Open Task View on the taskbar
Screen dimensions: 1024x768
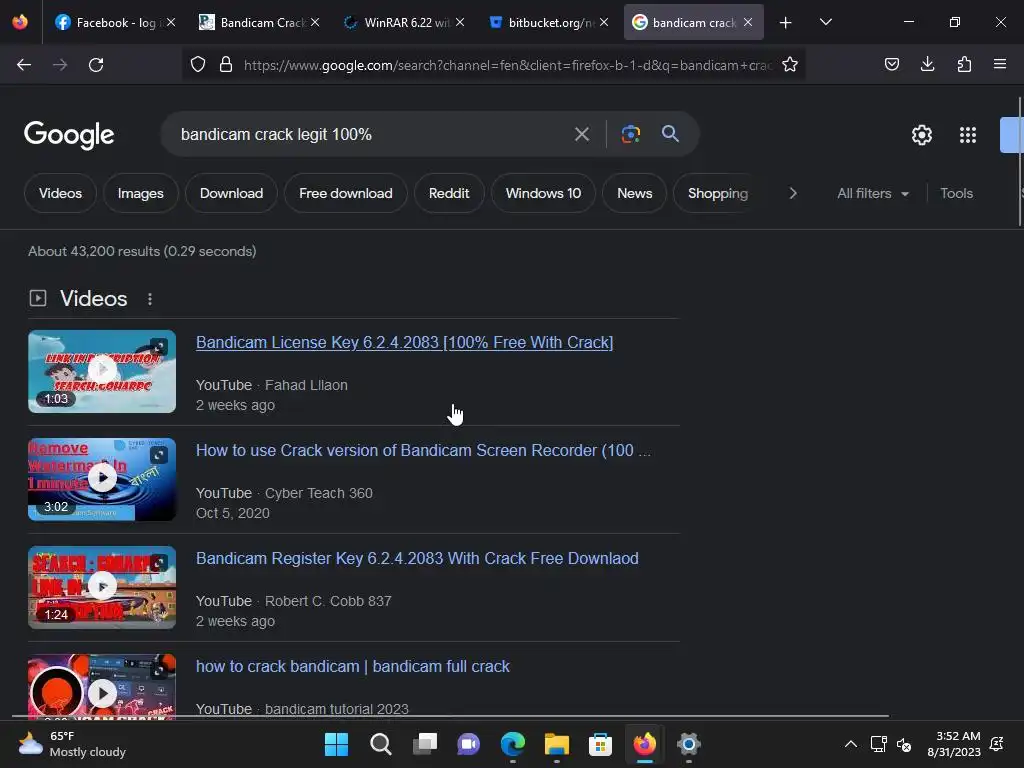coord(424,744)
